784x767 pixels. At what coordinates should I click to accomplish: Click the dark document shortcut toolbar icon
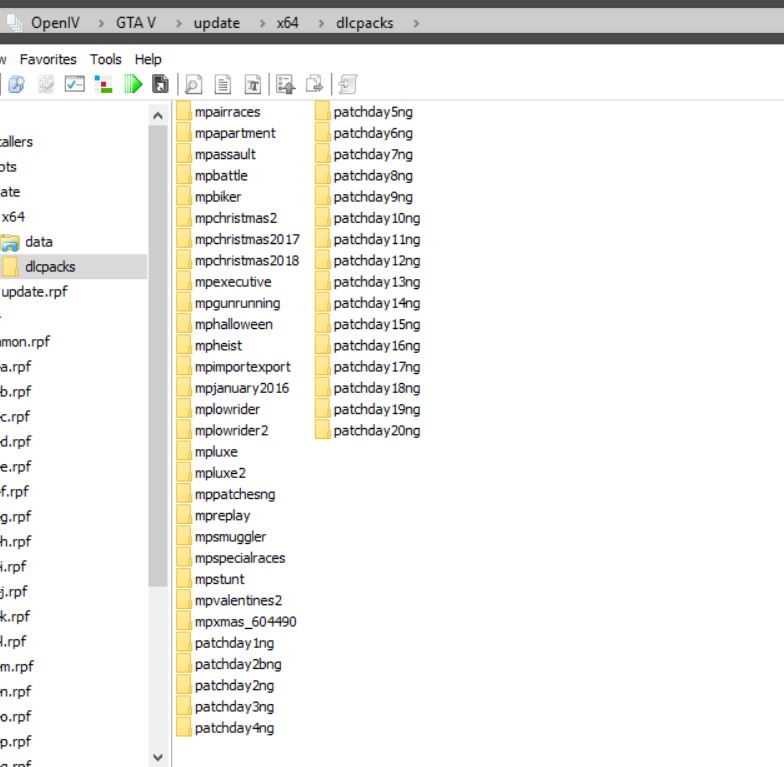(x=160, y=84)
